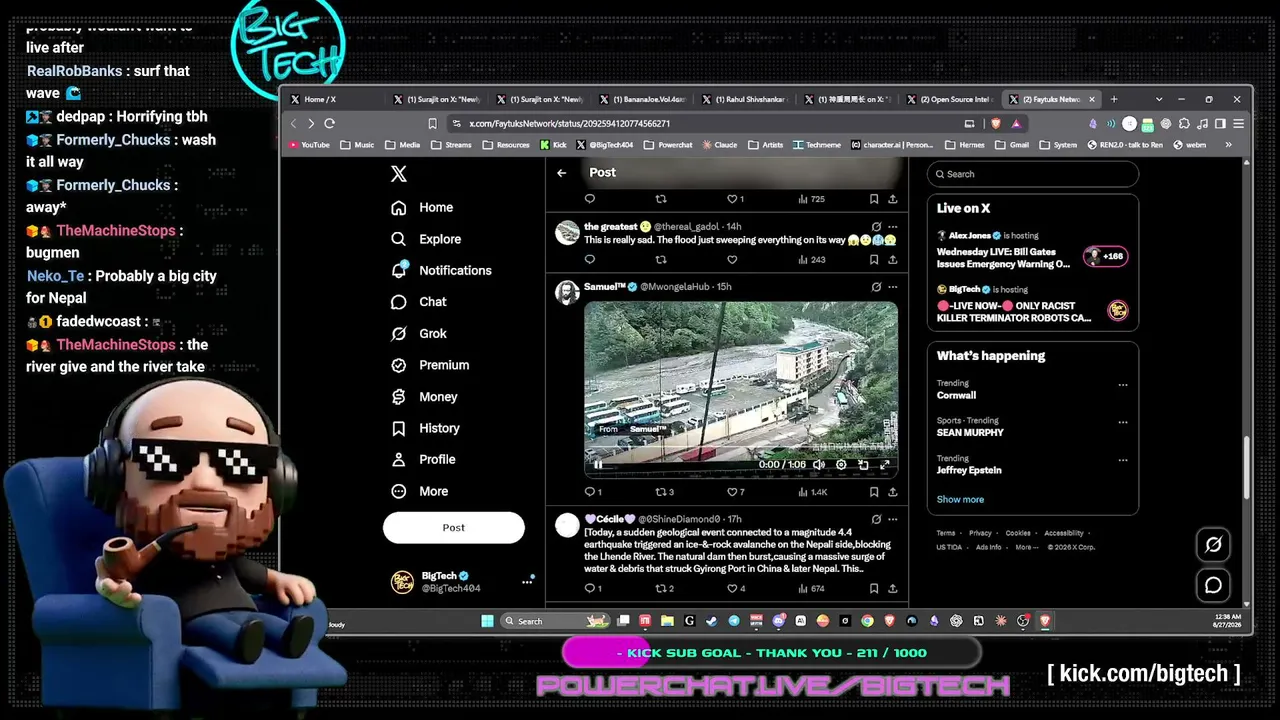The height and width of the screenshot is (720, 1280).
Task: Switch to the Open Source Intel tab
Action: (951, 99)
